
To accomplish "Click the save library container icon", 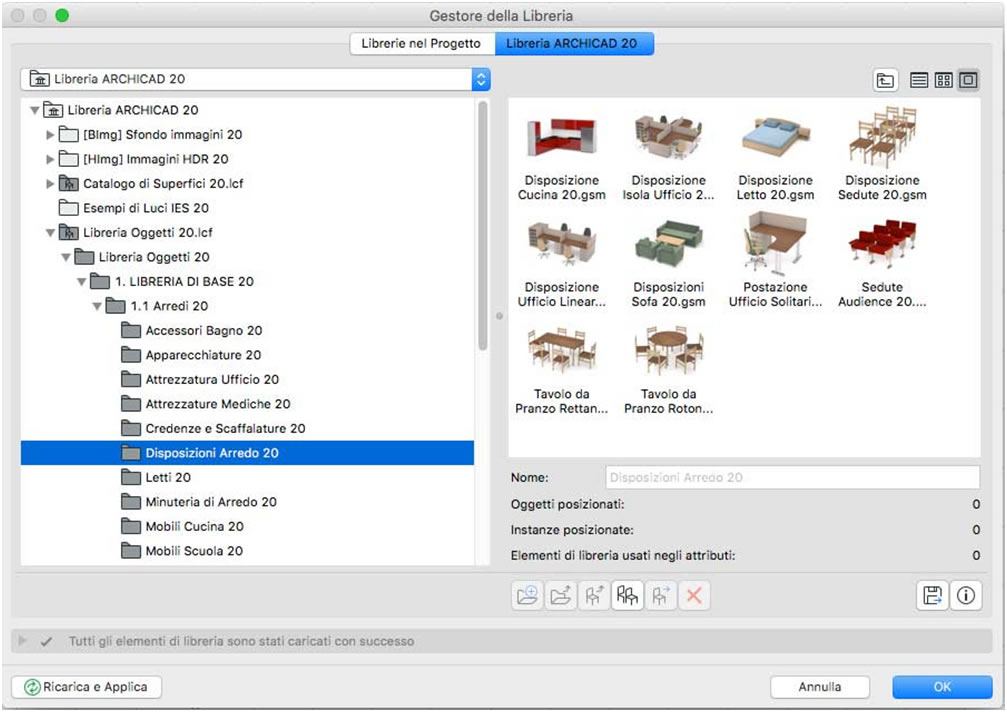I will [x=932, y=596].
